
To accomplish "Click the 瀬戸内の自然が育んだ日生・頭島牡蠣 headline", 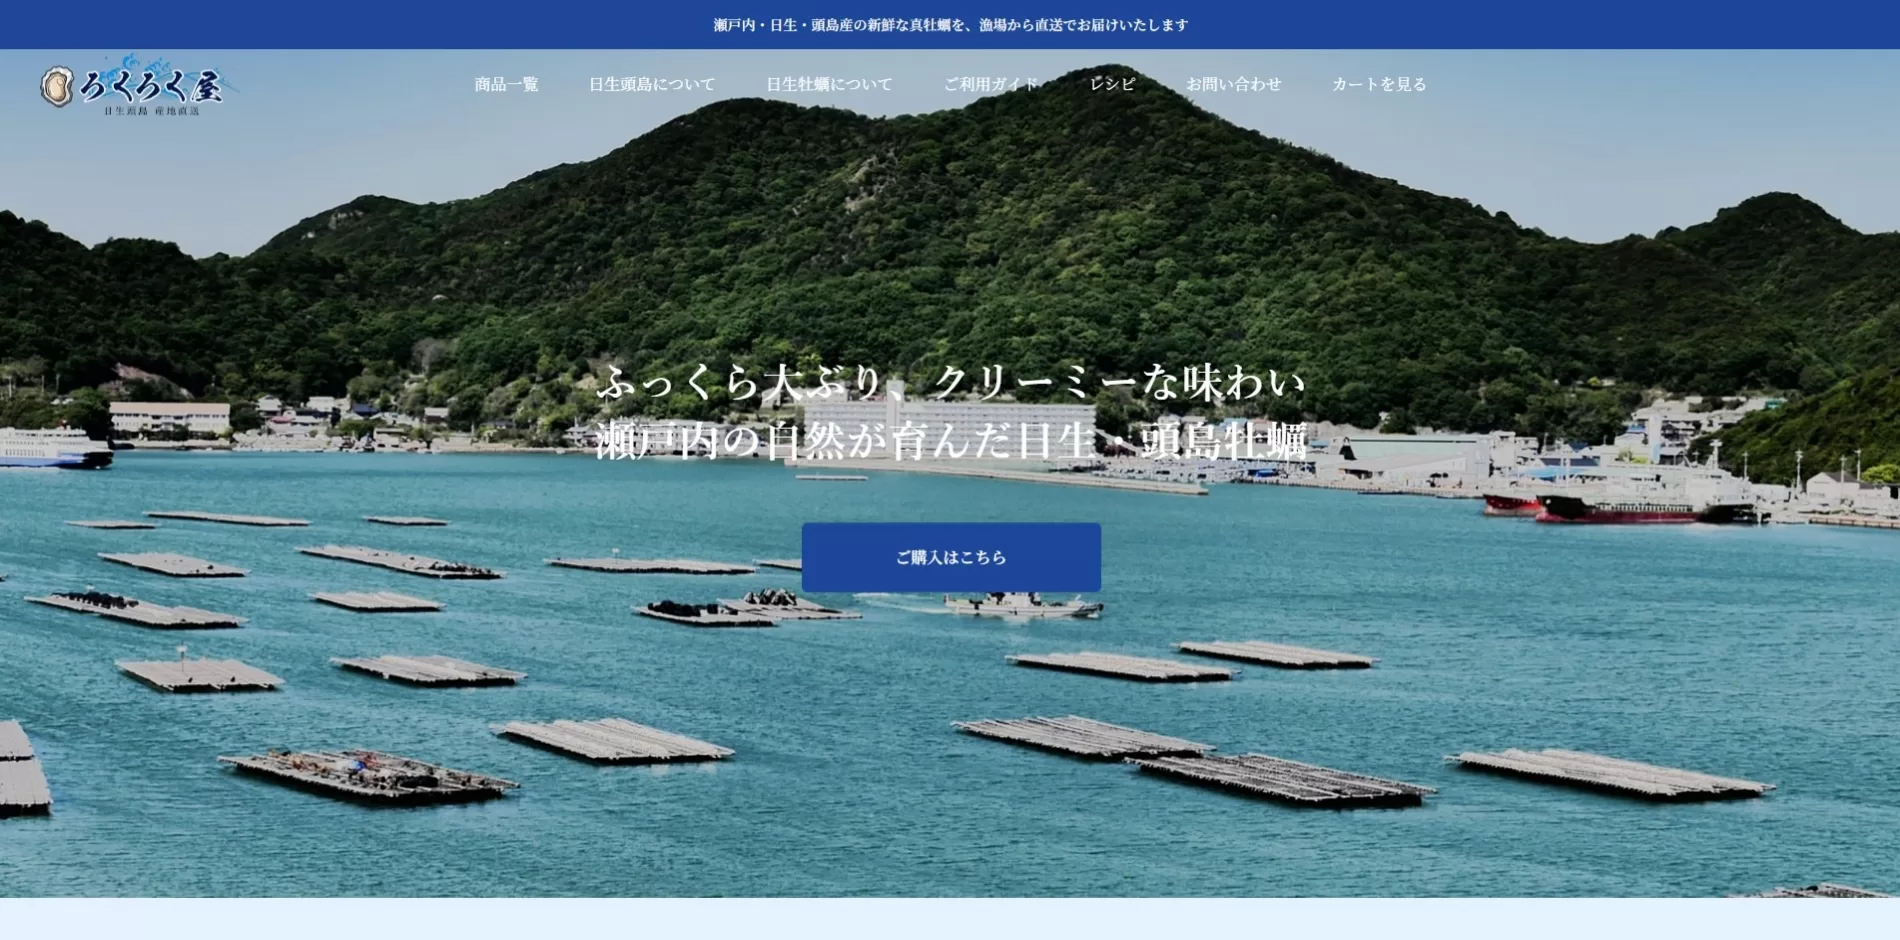I will coord(950,441).
